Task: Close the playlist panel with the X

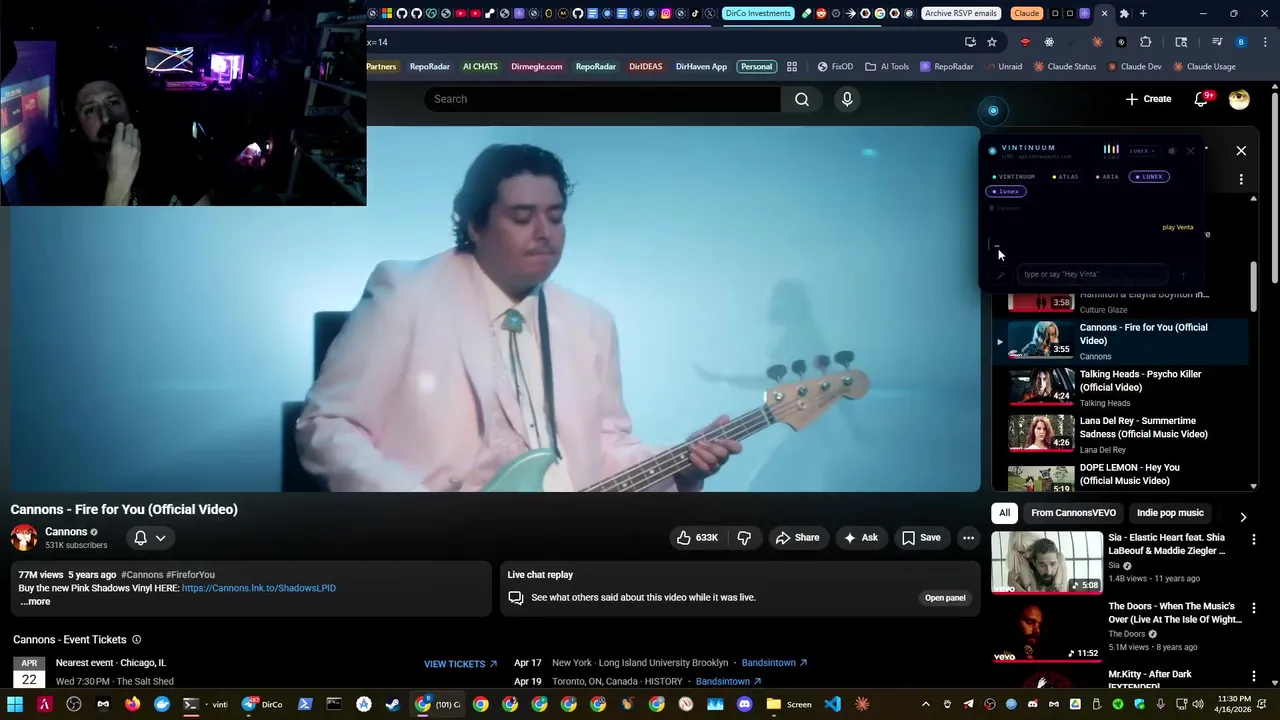Action: point(1241,151)
